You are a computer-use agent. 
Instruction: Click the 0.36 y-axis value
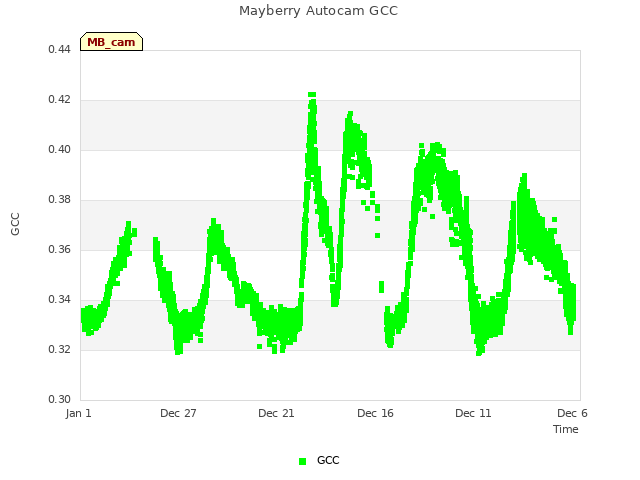click(60, 249)
